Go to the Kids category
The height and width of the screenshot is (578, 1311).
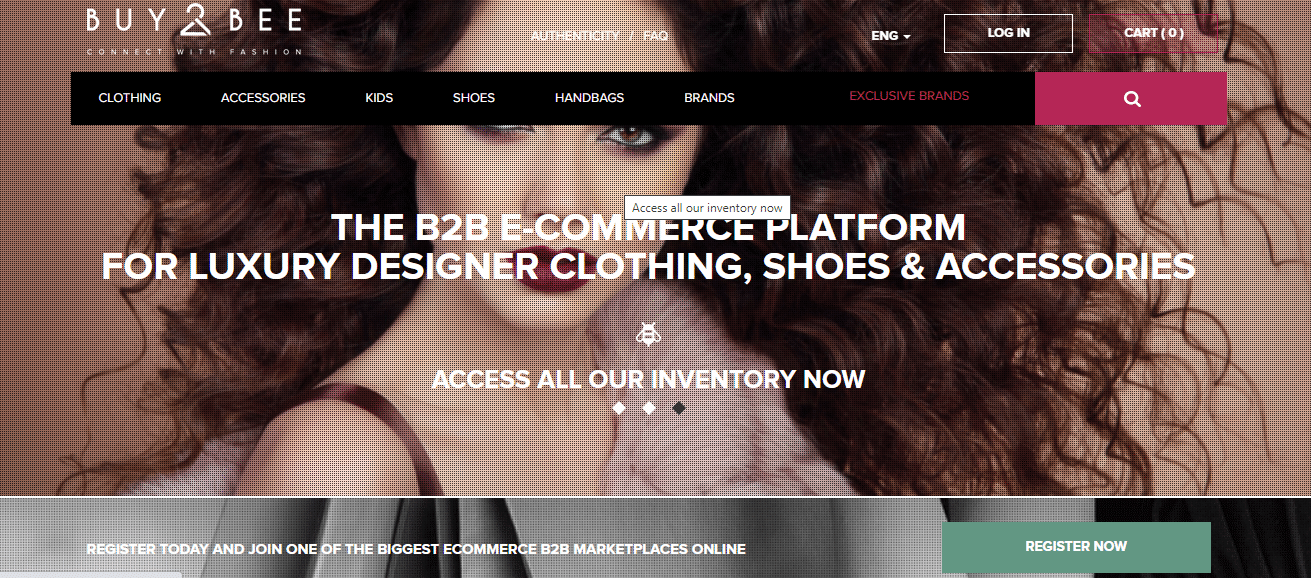pyautogui.click(x=379, y=98)
